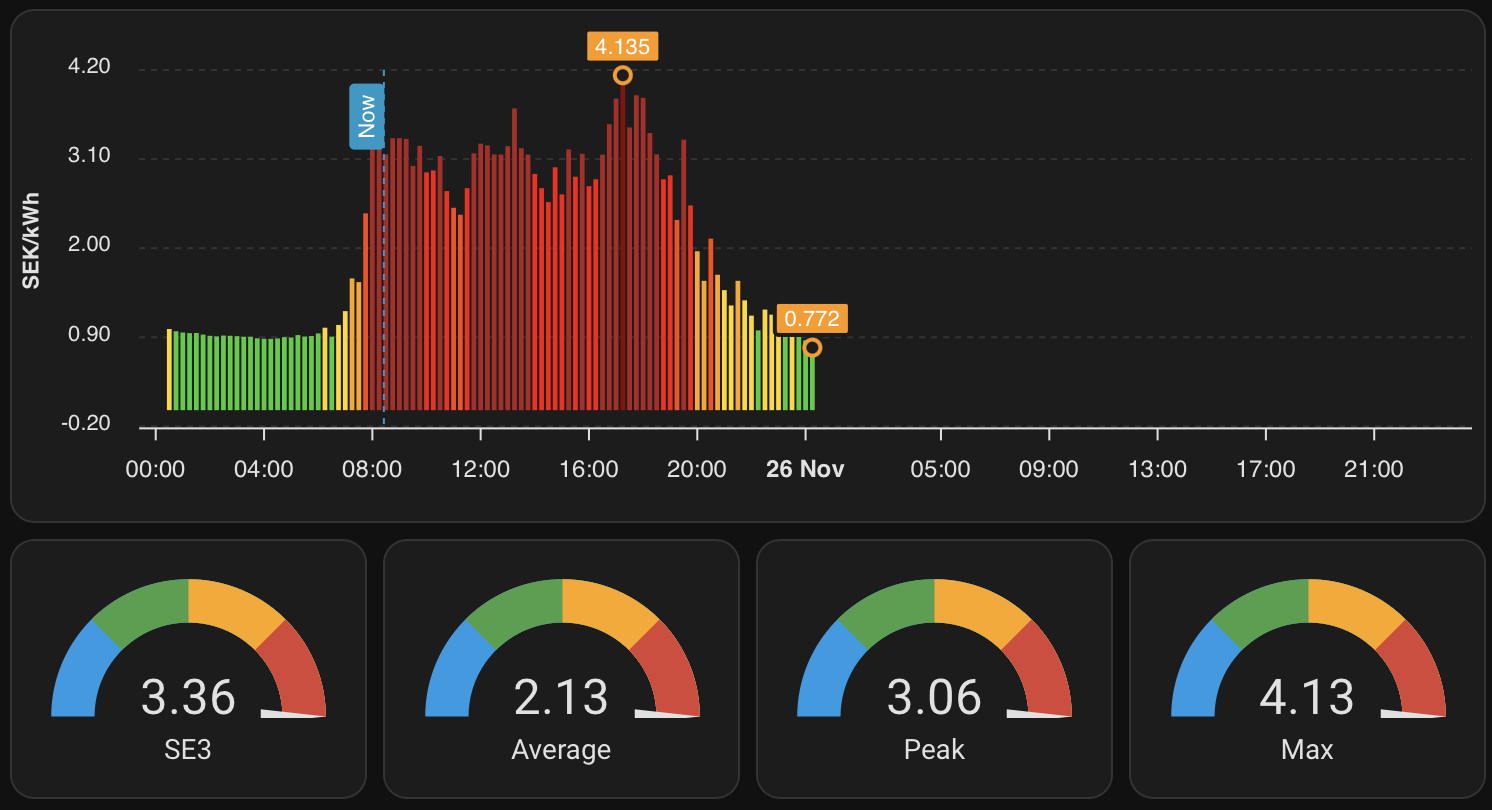Select the circle marker below the 4.135 label
The height and width of the screenshot is (810, 1492).
pyautogui.click(x=622, y=75)
